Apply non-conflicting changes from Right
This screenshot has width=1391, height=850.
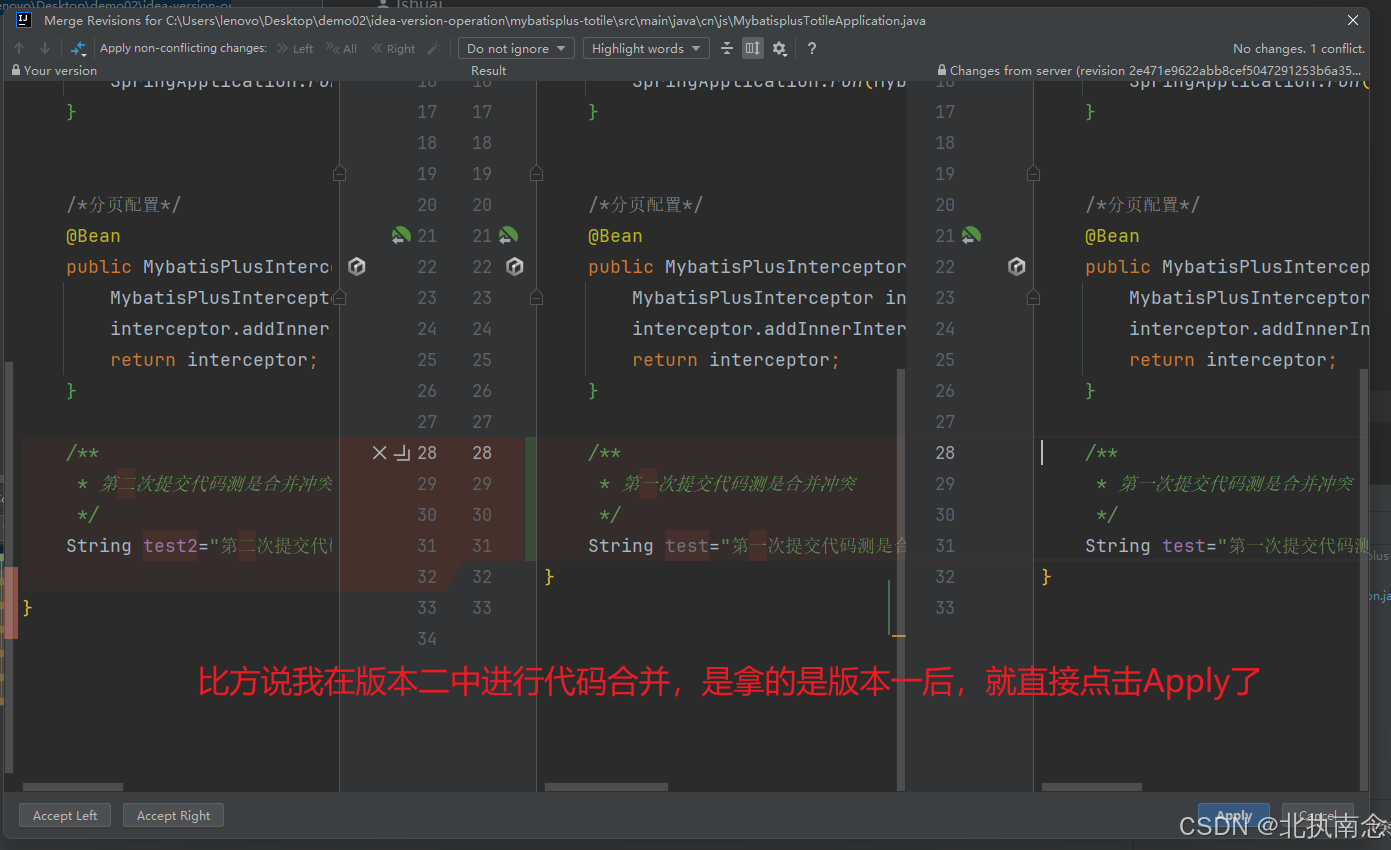coord(394,48)
